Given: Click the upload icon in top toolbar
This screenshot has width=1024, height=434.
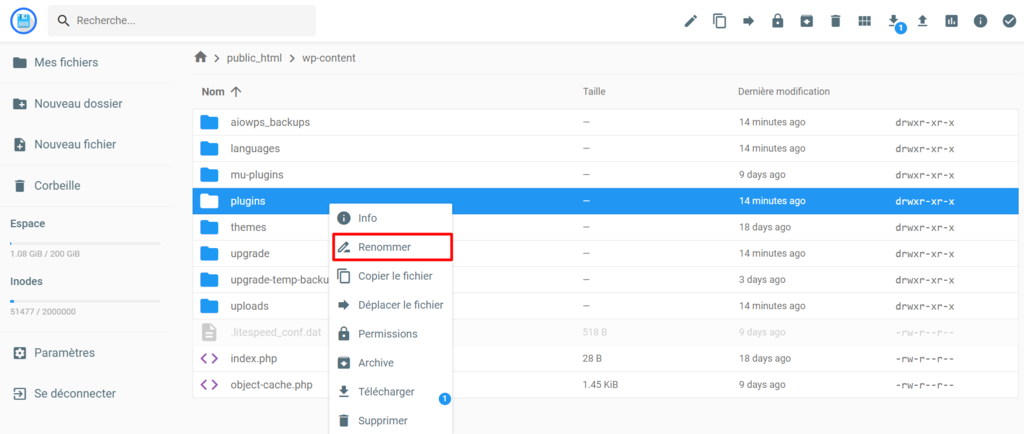Looking at the screenshot, I should tap(922, 21).
